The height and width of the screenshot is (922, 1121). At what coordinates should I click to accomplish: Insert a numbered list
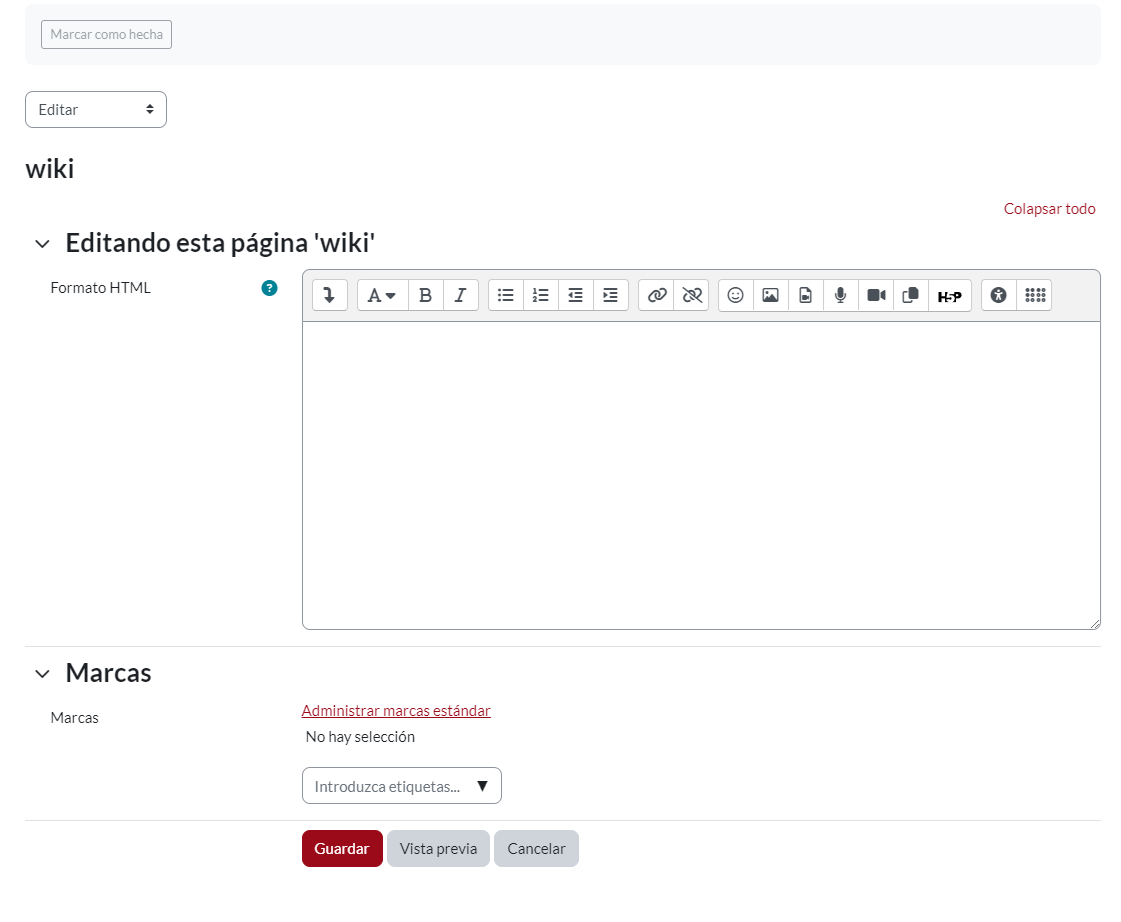click(541, 295)
